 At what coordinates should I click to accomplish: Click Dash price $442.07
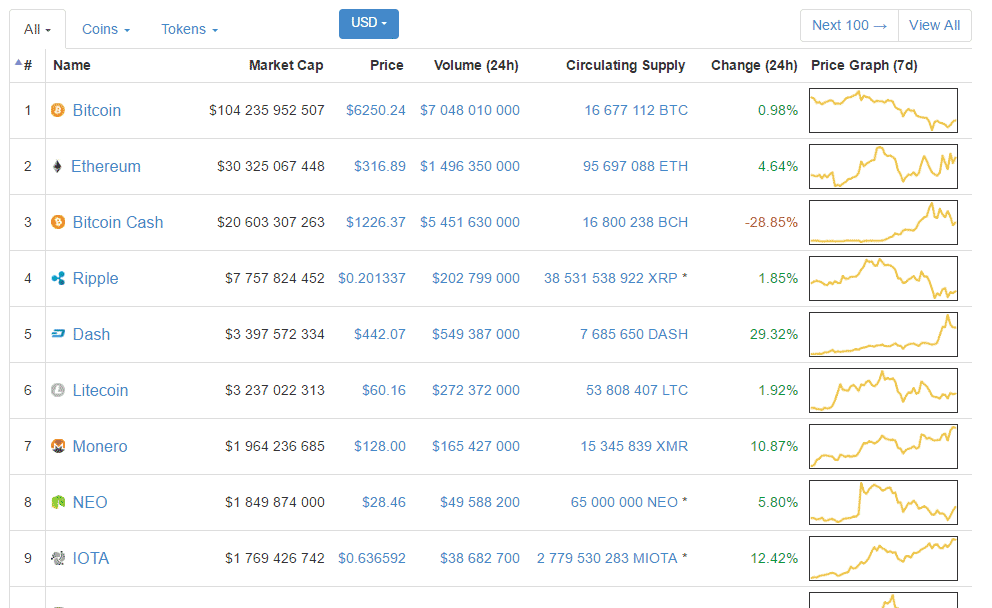click(380, 334)
